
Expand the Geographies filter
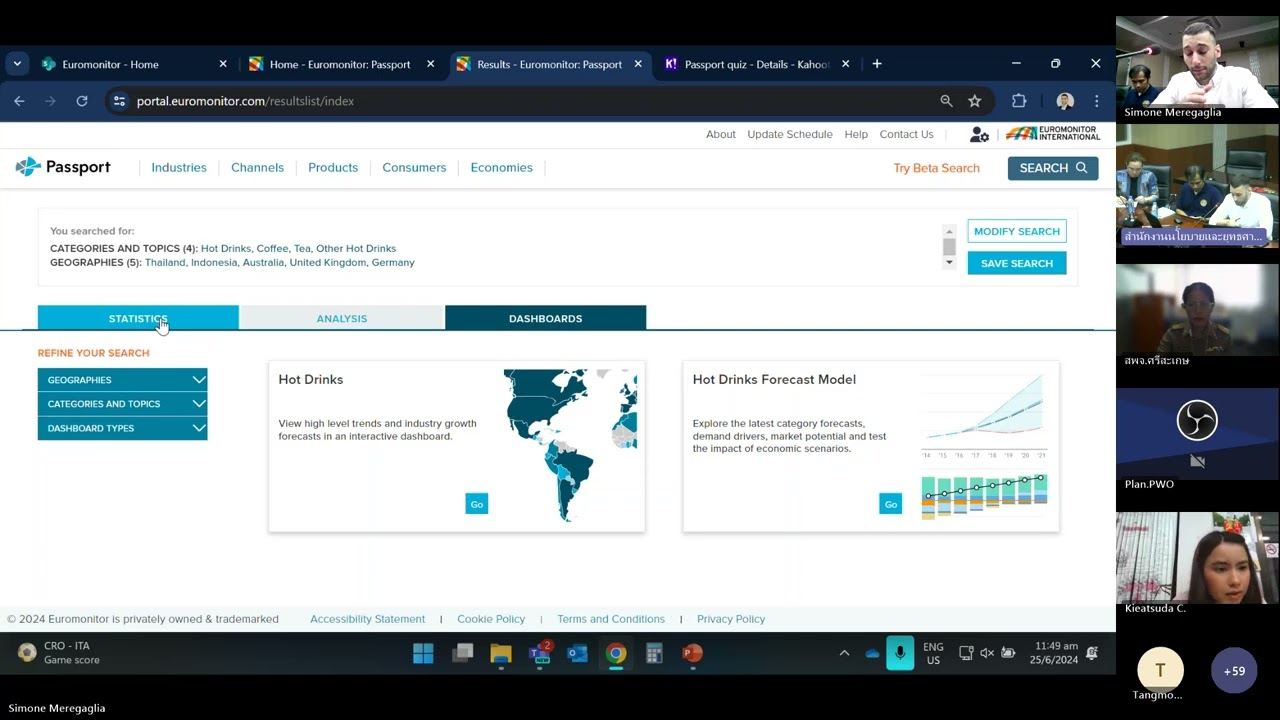pos(122,380)
